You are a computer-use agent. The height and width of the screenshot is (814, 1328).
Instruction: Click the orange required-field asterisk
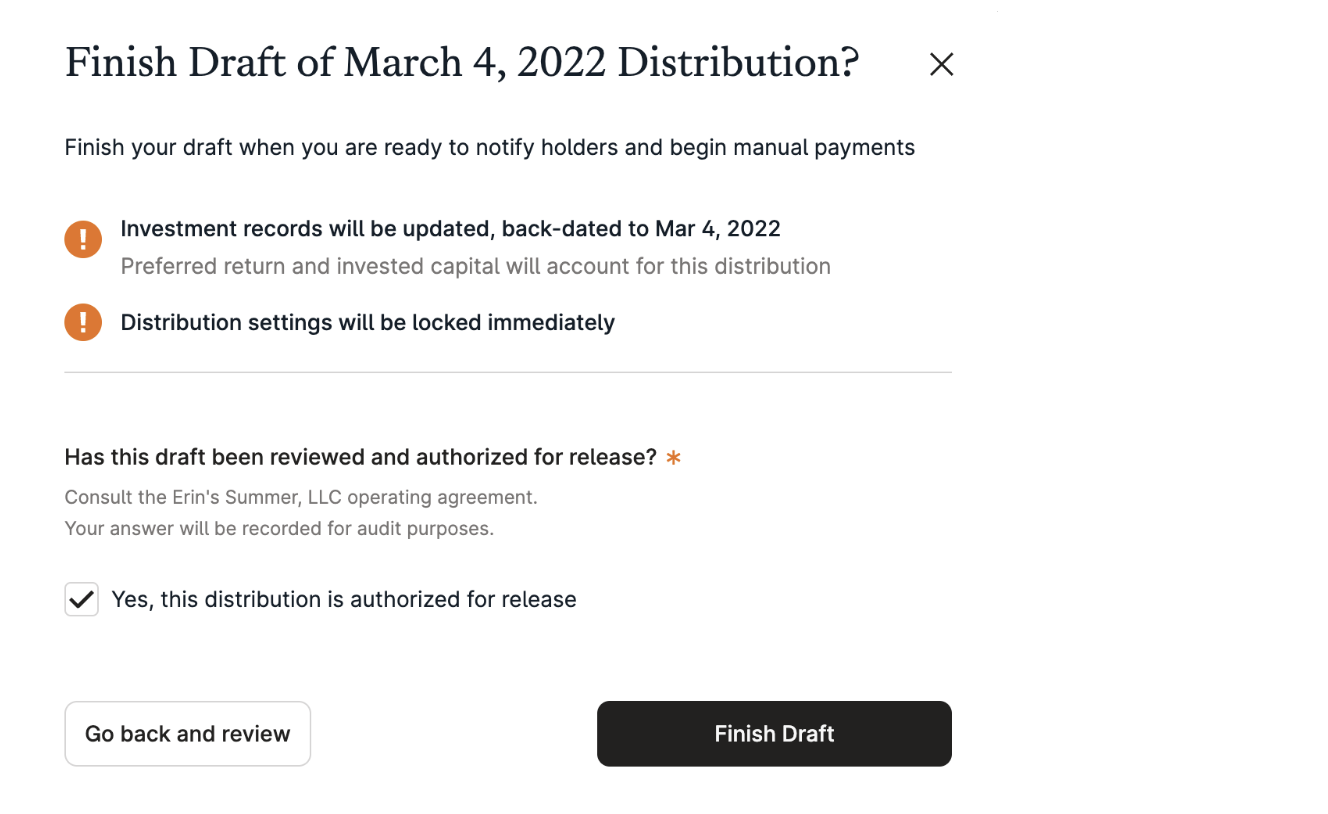click(674, 458)
